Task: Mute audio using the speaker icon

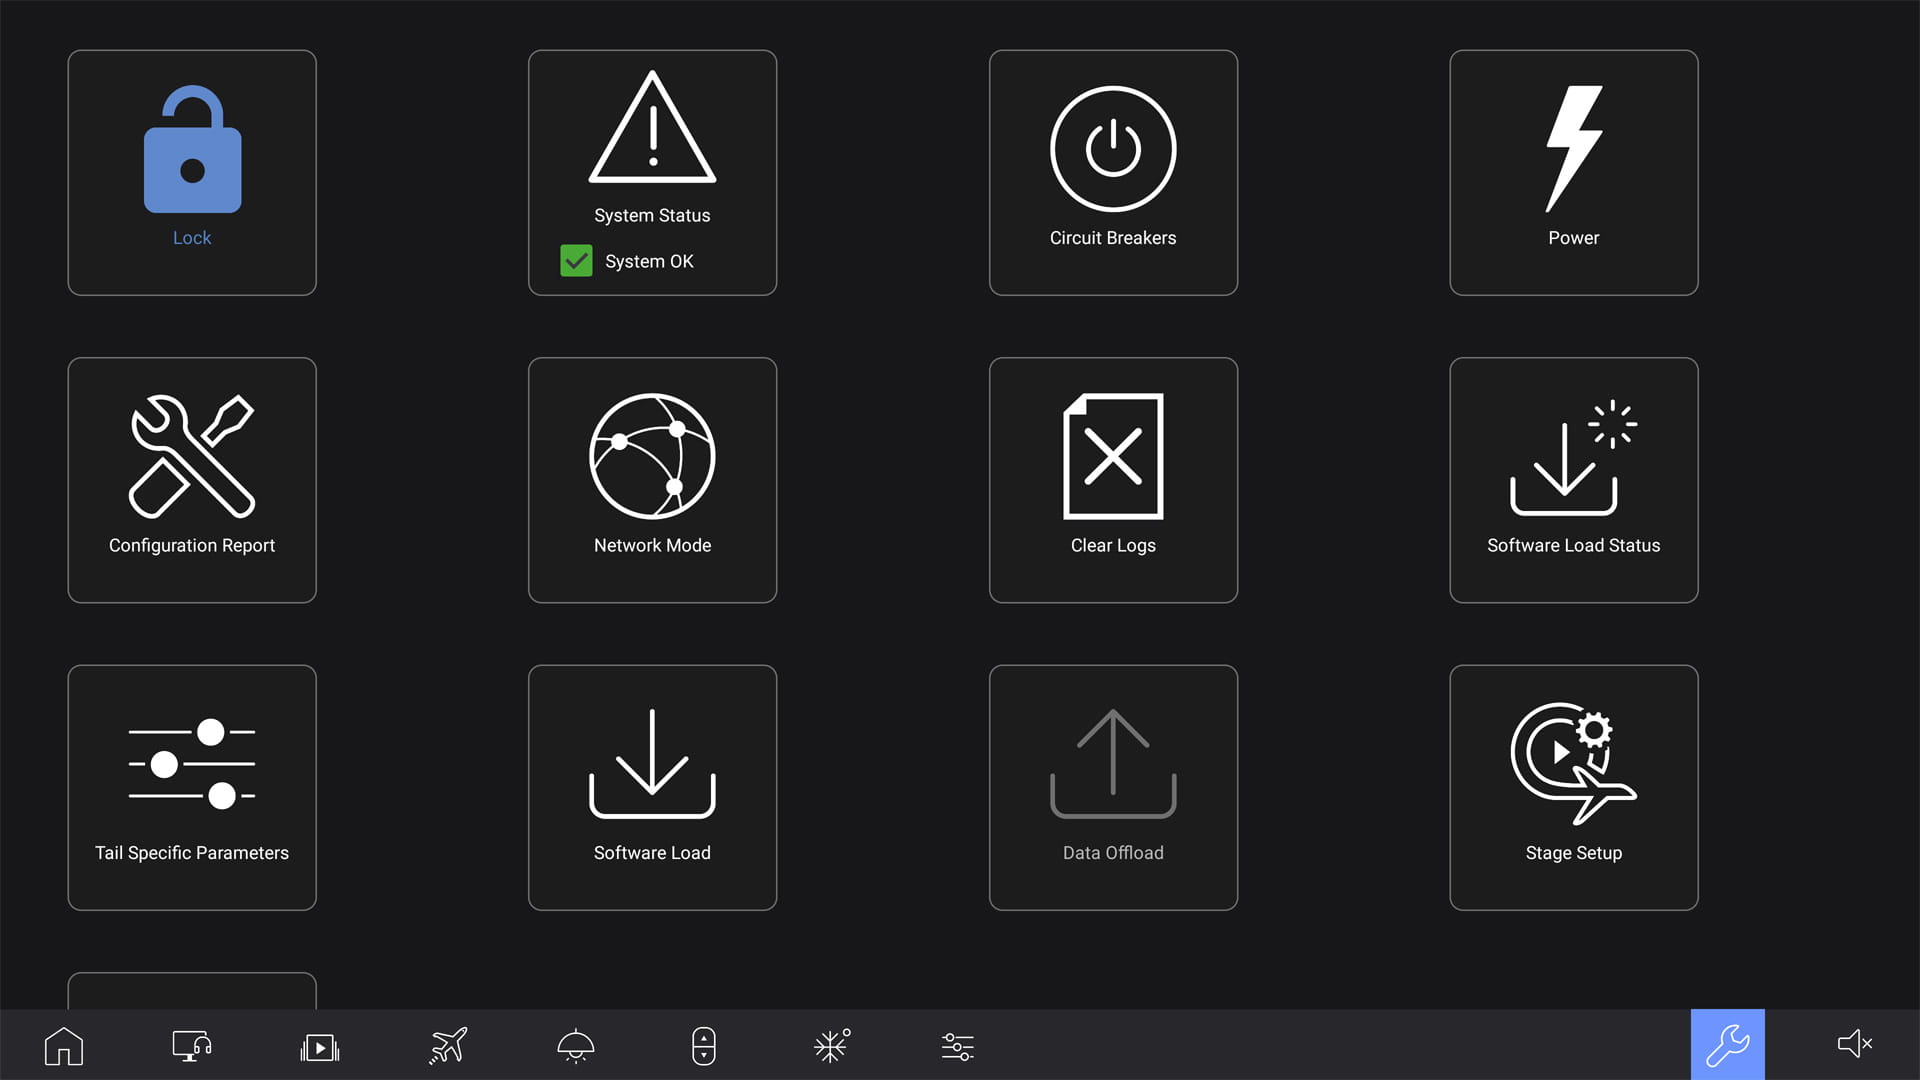Action: [x=1856, y=1044]
